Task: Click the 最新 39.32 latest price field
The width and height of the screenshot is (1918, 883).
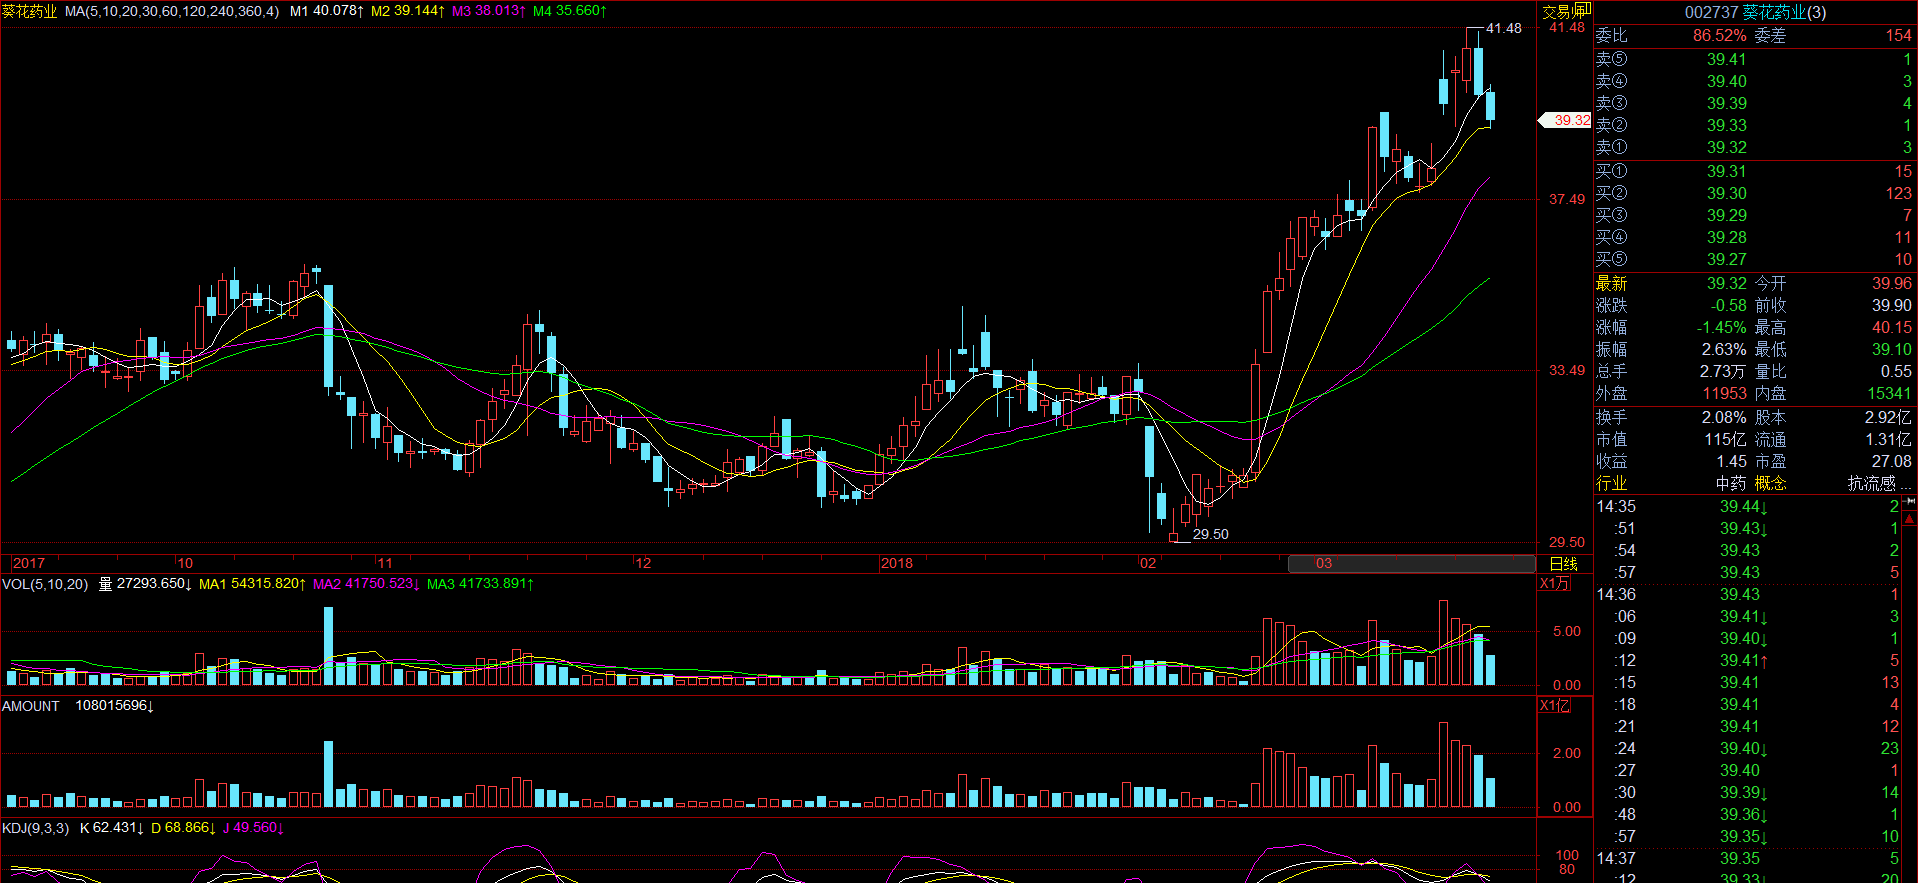Action: point(1671,283)
